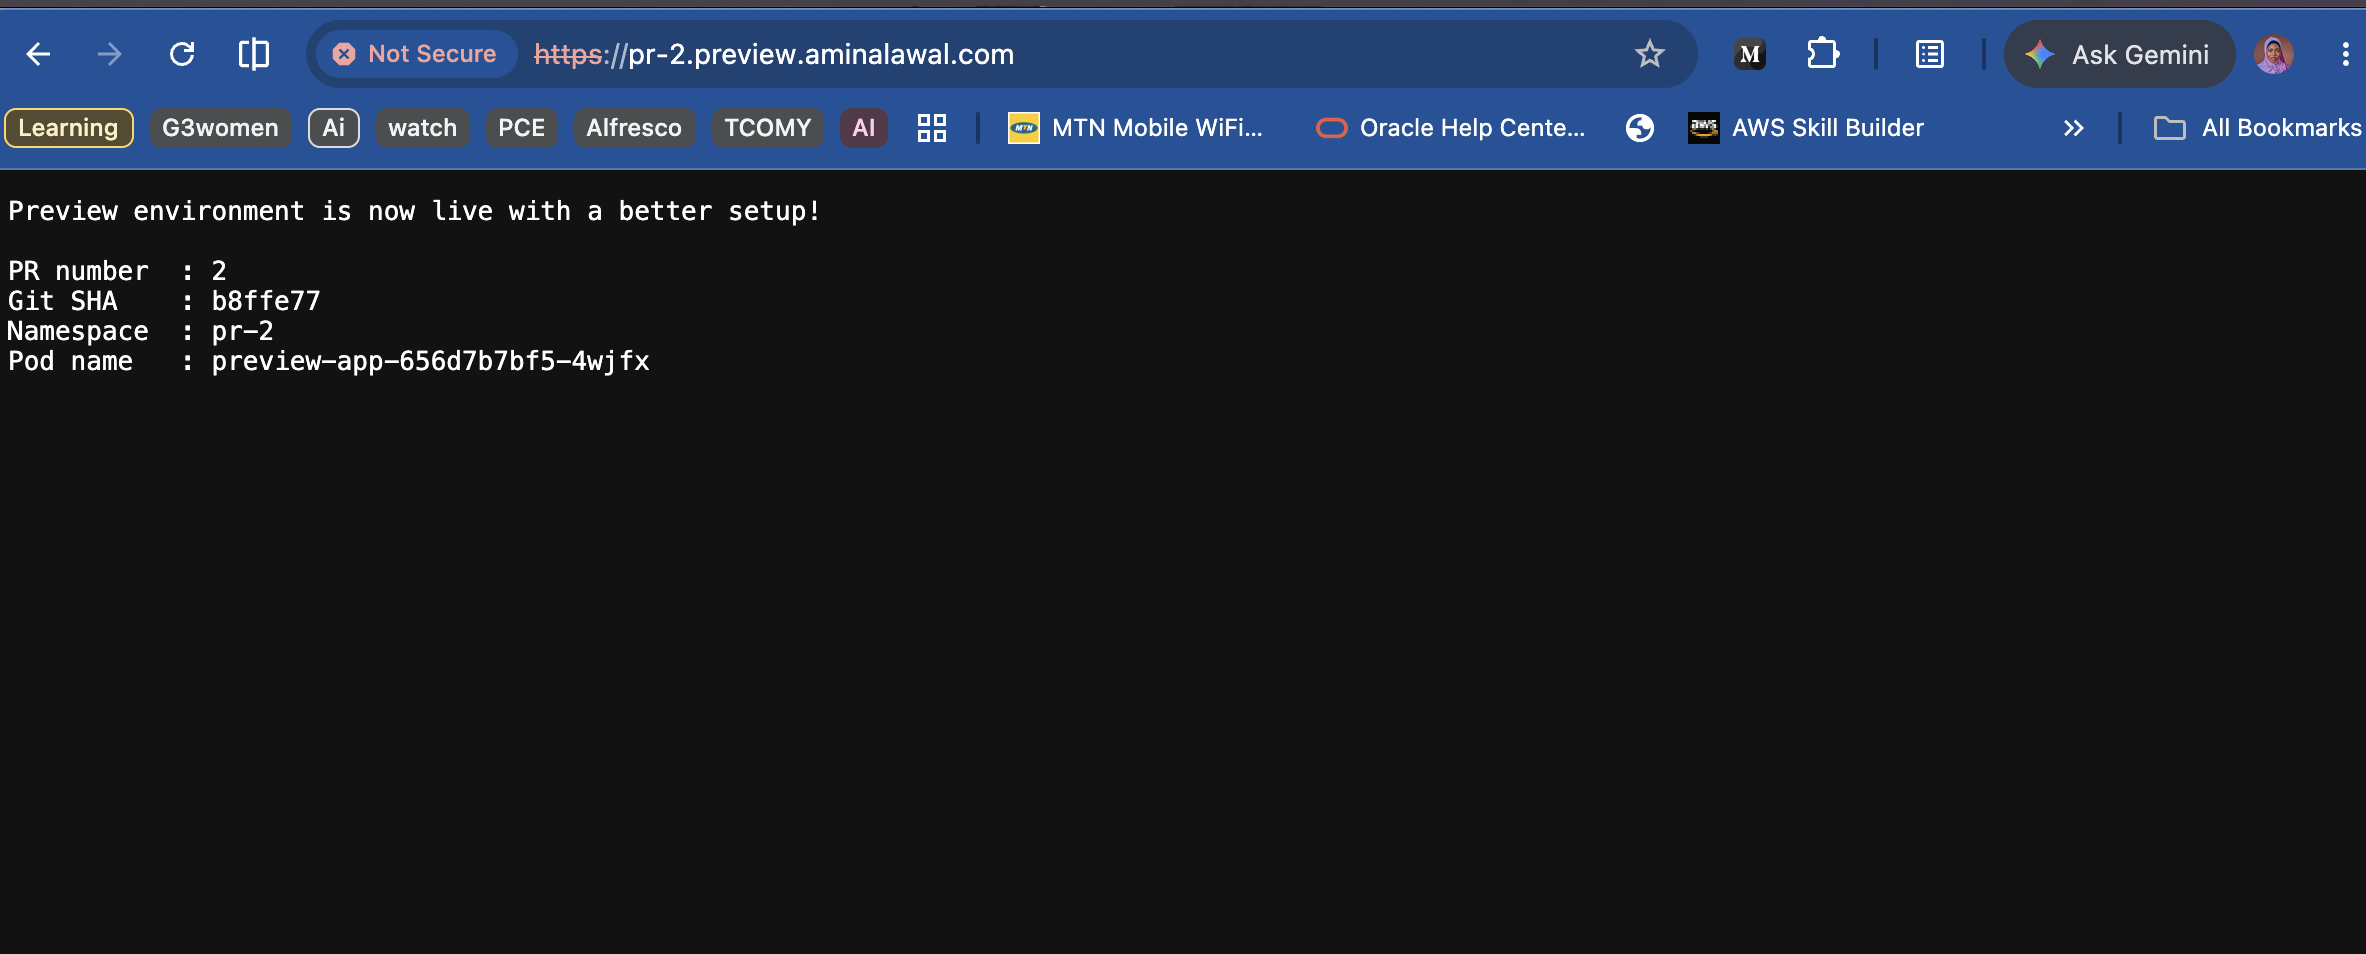The height and width of the screenshot is (954, 2366).
Task: Reload the current page
Action: coord(182,54)
